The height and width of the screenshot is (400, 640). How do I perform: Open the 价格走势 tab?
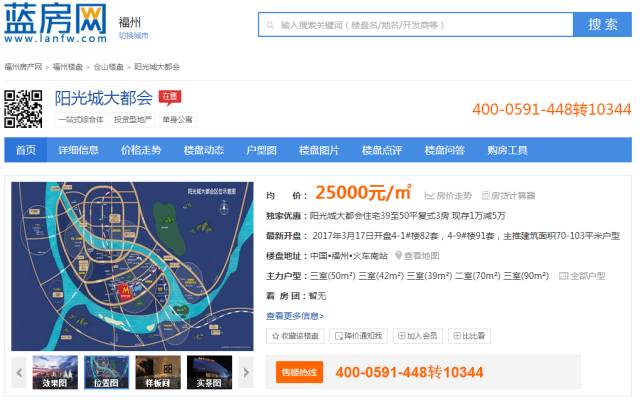pyautogui.click(x=141, y=150)
